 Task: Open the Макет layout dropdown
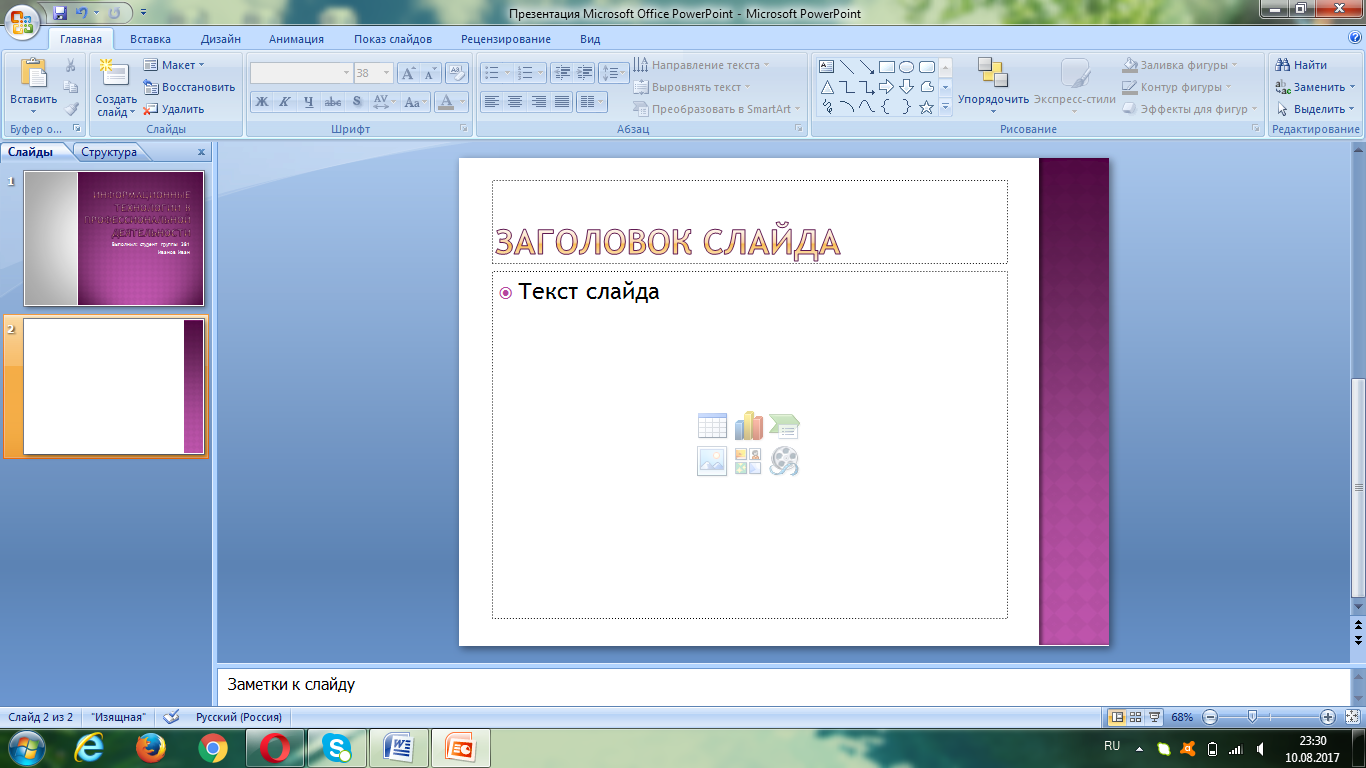[173, 65]
